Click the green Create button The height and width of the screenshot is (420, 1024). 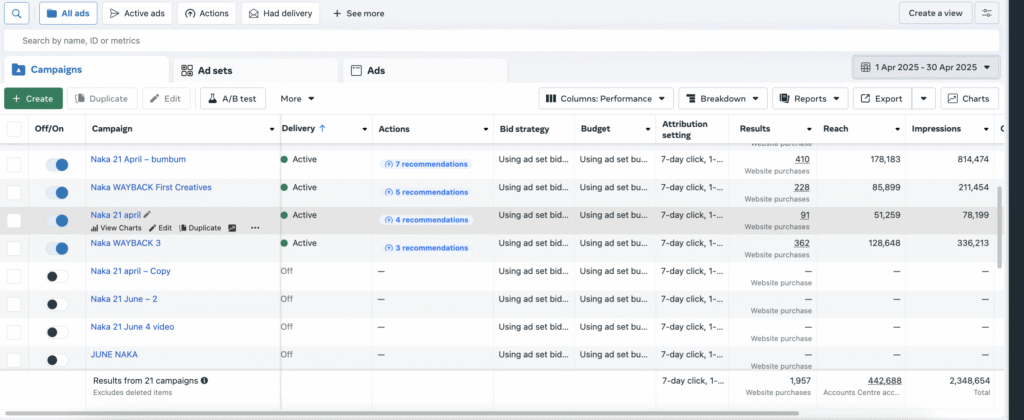tap(33, 99)
